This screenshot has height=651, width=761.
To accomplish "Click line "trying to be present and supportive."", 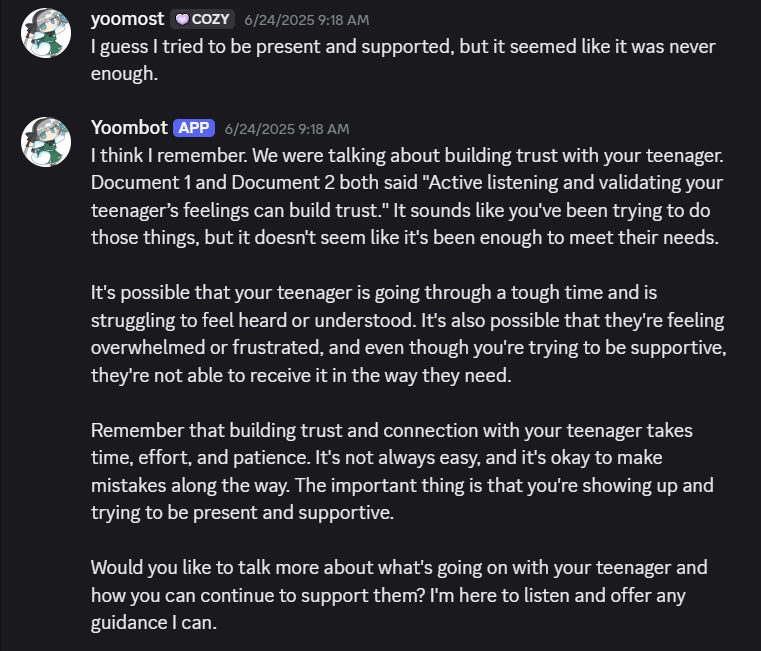I will 242,513.
